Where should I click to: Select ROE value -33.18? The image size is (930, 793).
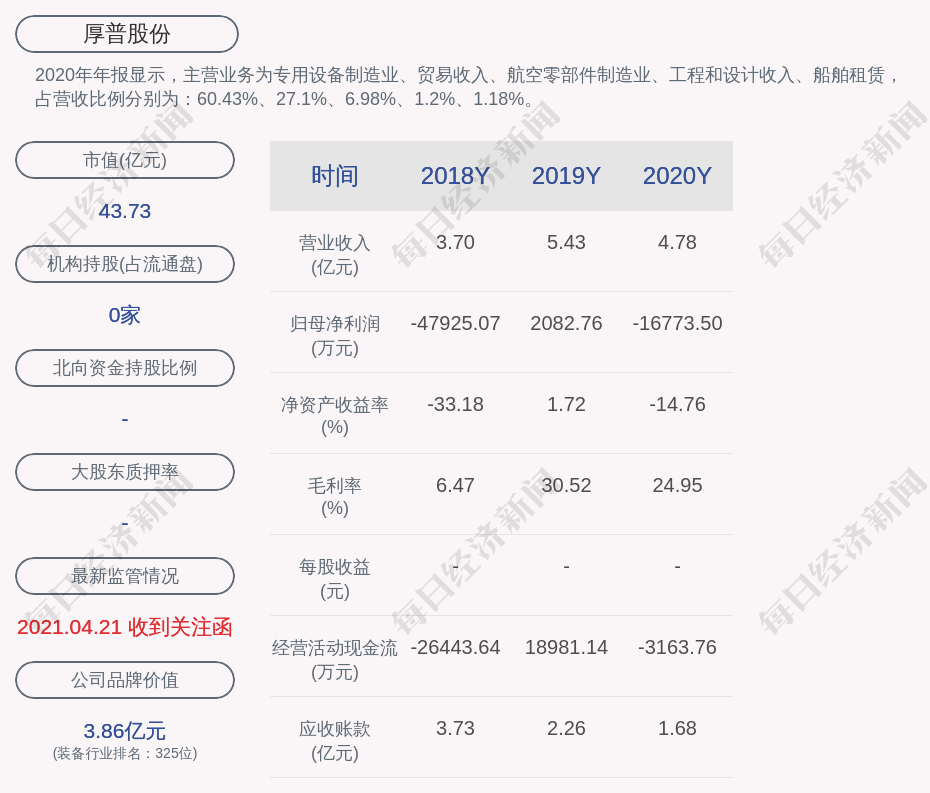click(456, 405)
